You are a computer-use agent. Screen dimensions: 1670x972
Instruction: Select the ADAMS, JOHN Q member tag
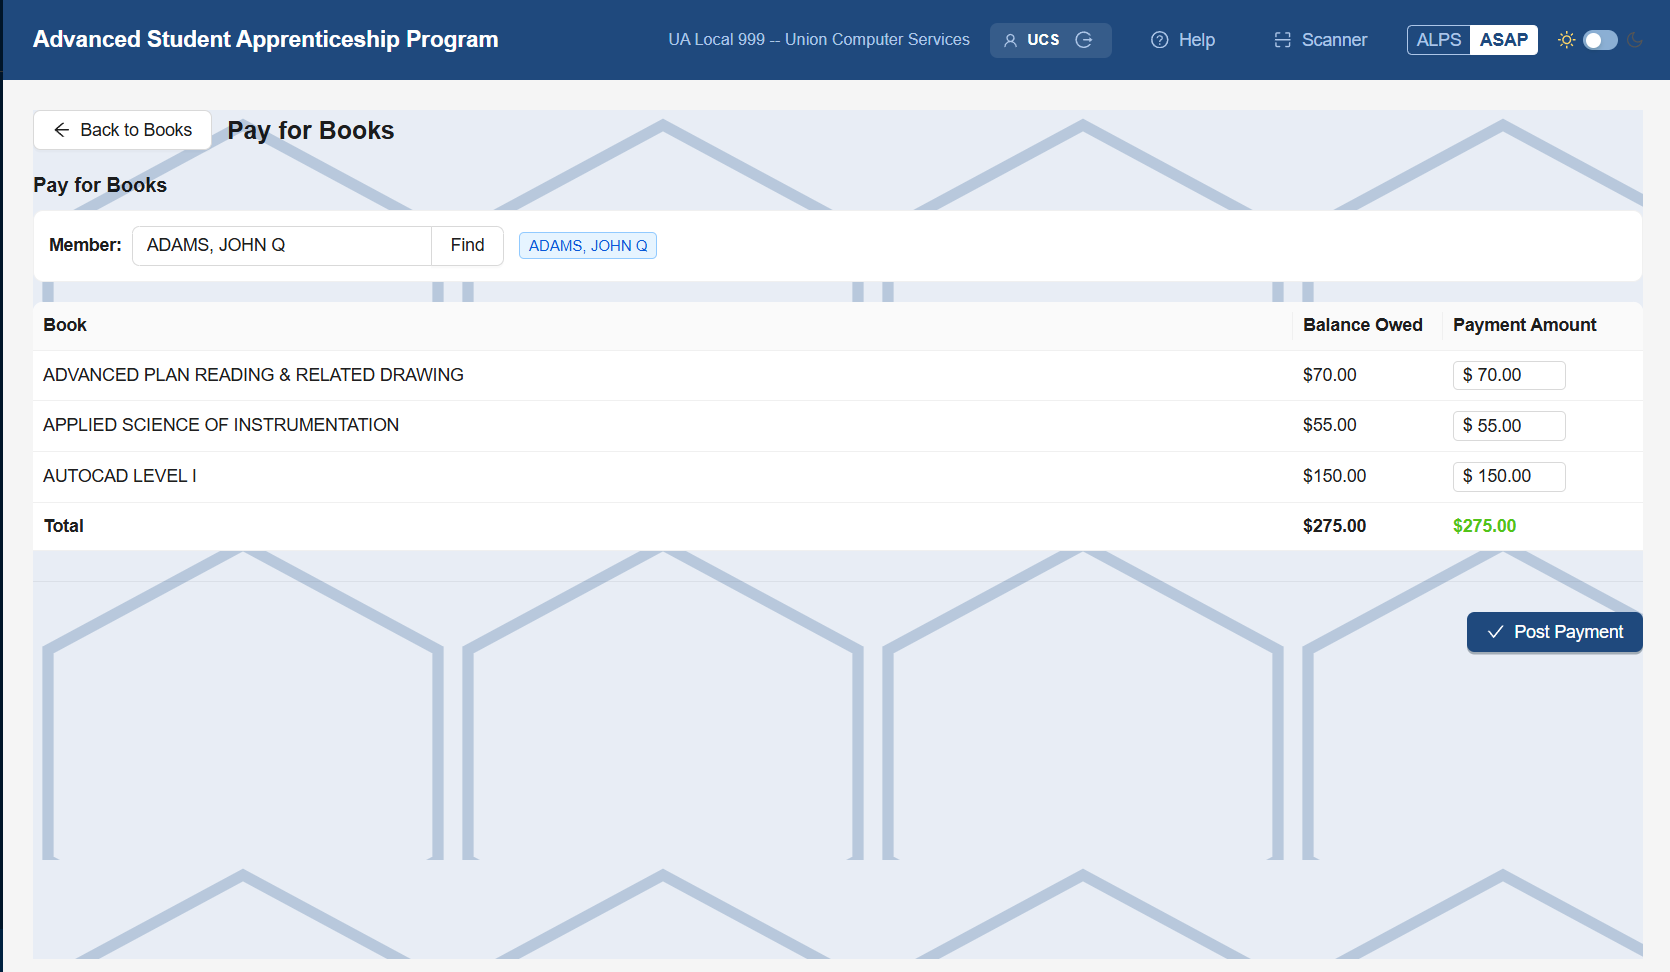[x=588, y=246]
